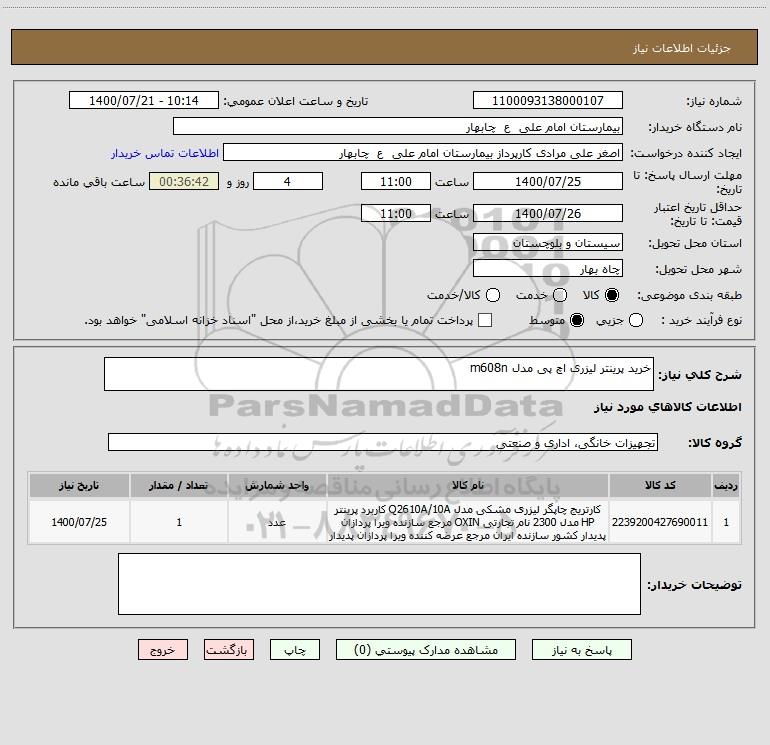Open the اطلاعات تماس خریدار link
The height and width of the screenshot is (745, 770).
click(165, 153)
